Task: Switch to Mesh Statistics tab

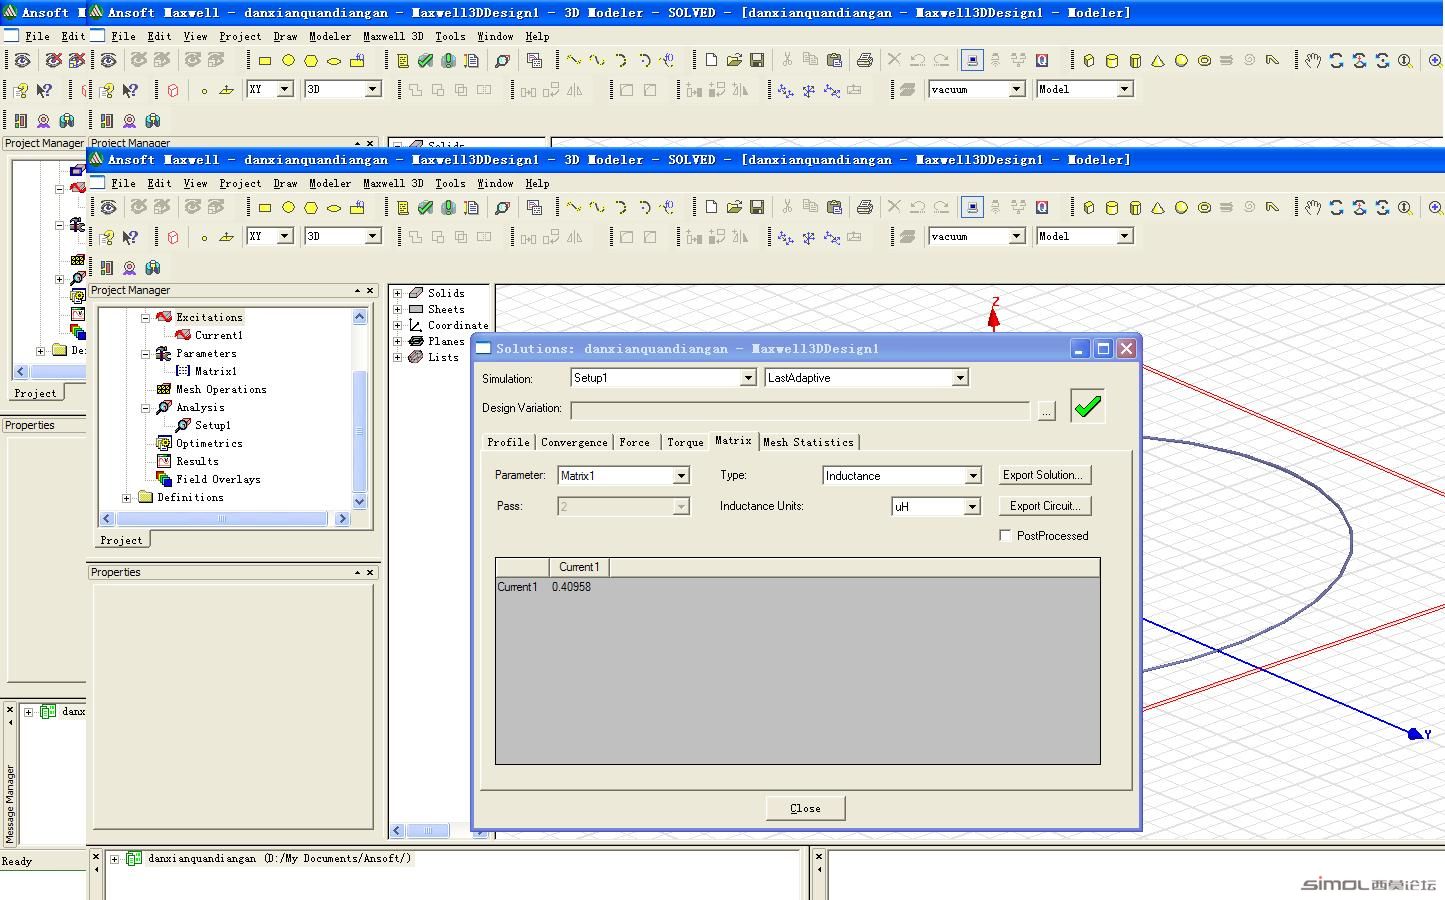Action: (808, 442)
